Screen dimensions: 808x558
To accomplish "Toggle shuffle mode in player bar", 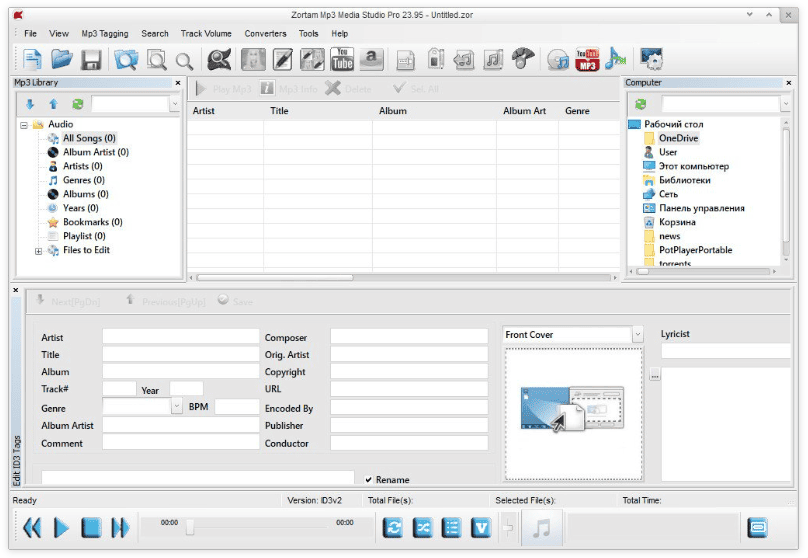I will click(x=423, y=528).
